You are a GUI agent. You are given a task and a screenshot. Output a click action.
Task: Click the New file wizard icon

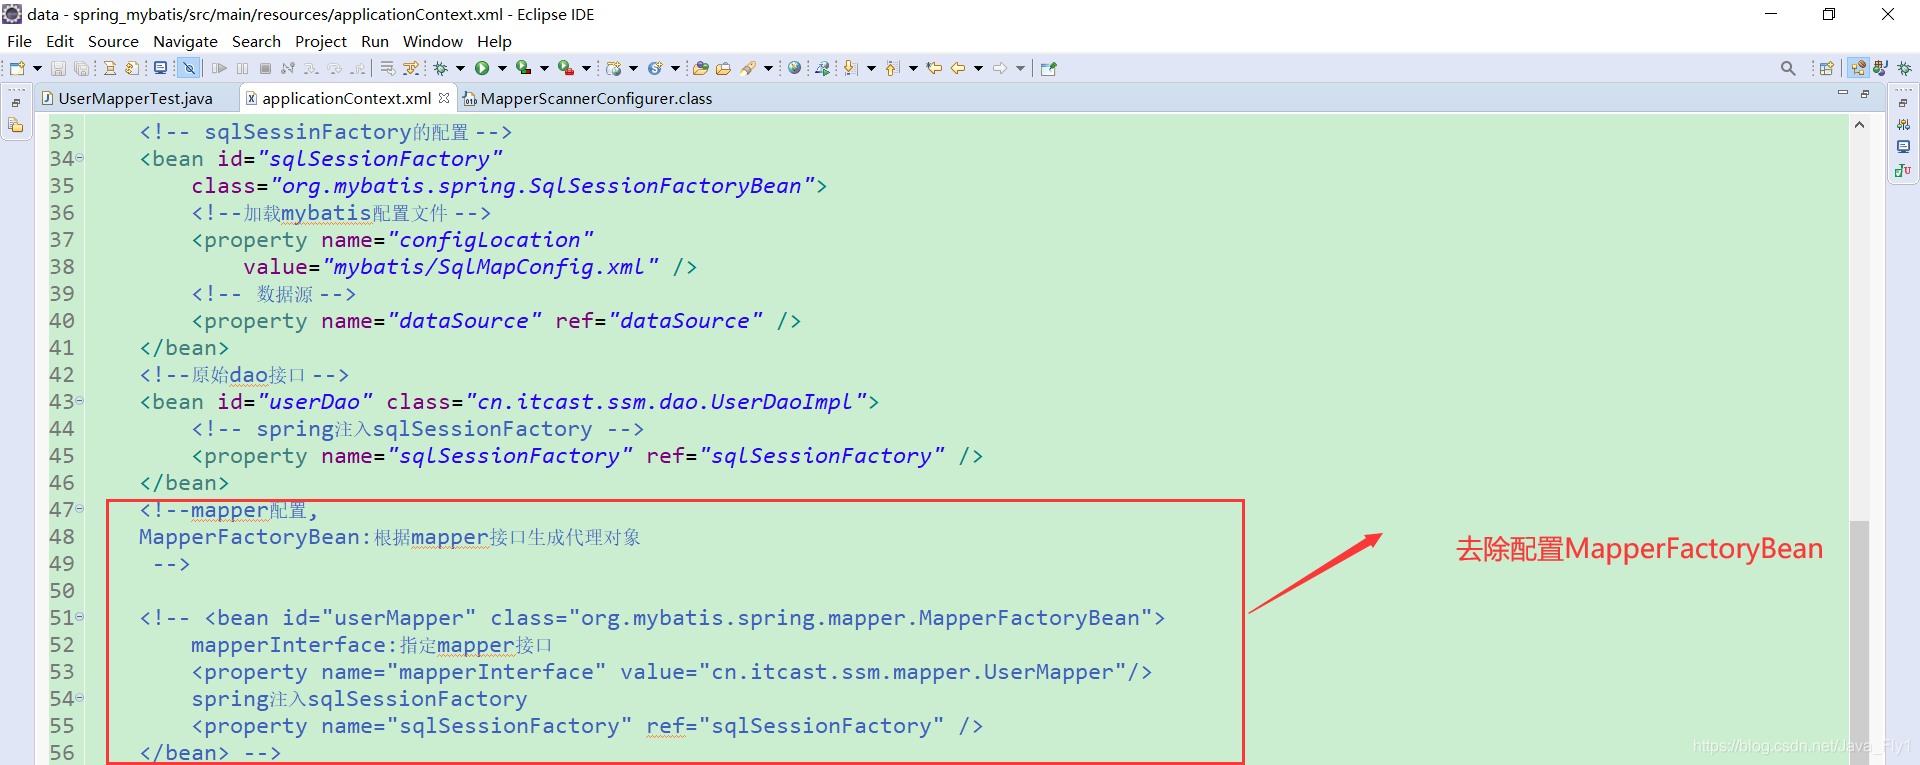(17, 68)
